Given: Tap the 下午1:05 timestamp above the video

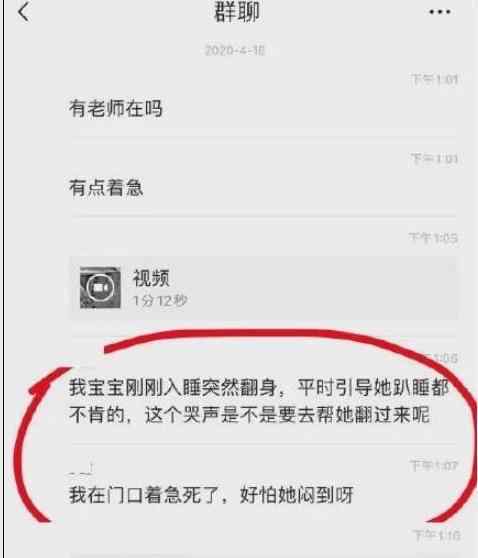Looking at the screenshot, I should (433, 238).
